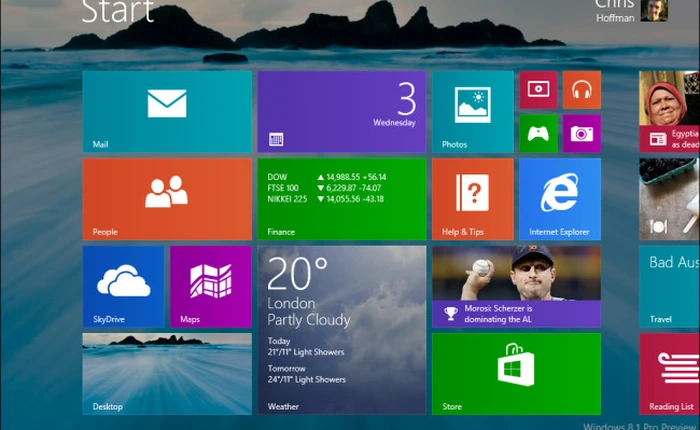Click Today's 21°/11° Light Showers forecast
This screenshot has height=430, width=700.
tap(306, 347)
